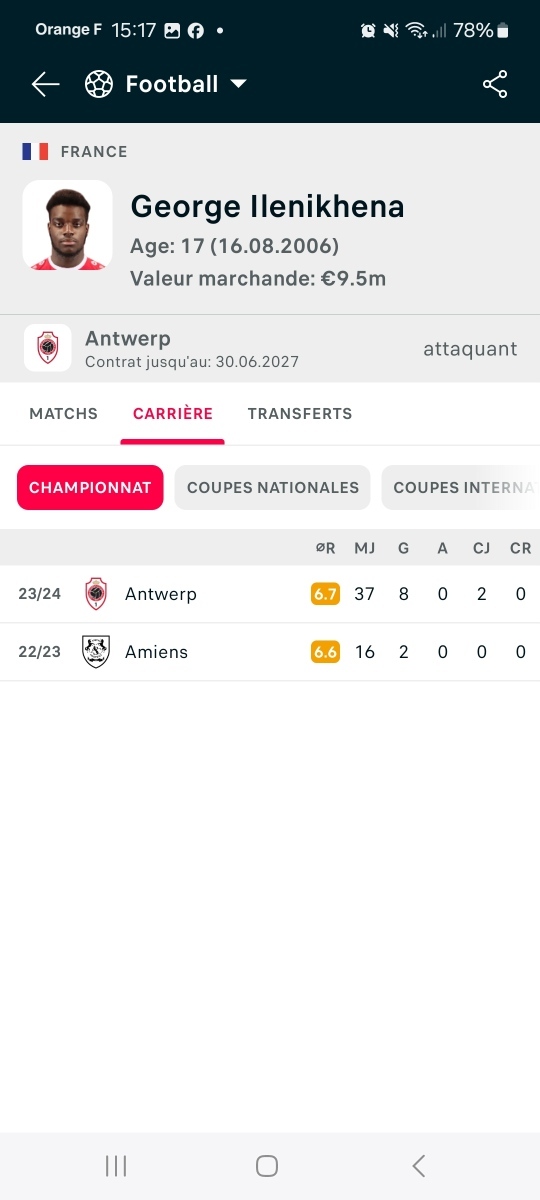Tap the French flag icon
Image resolution: width=540 pixels, height=1200 pixels.
tap(35, 152)
